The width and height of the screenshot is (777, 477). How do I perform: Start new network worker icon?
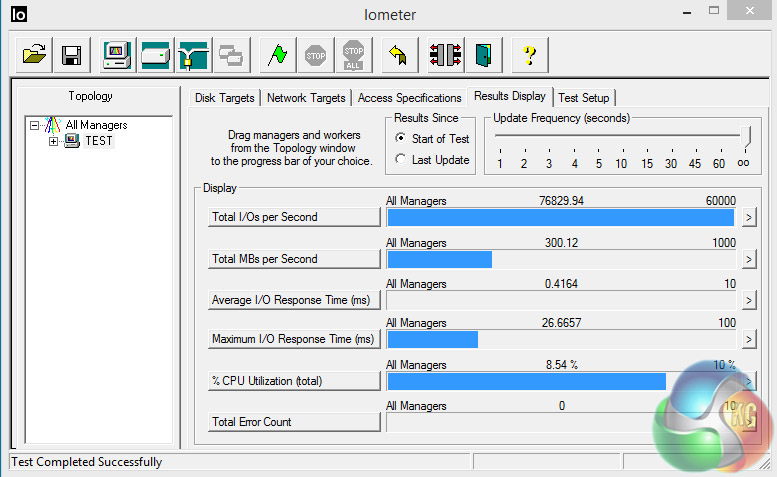(193, 55)
